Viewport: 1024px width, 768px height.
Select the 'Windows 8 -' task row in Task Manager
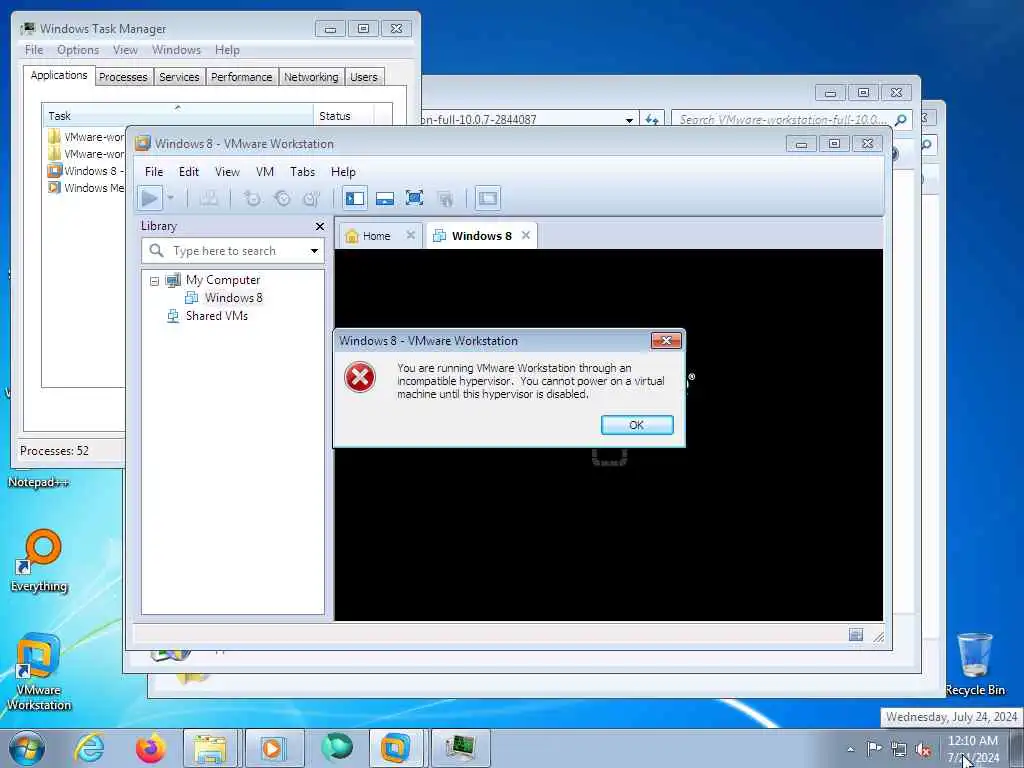86,171
